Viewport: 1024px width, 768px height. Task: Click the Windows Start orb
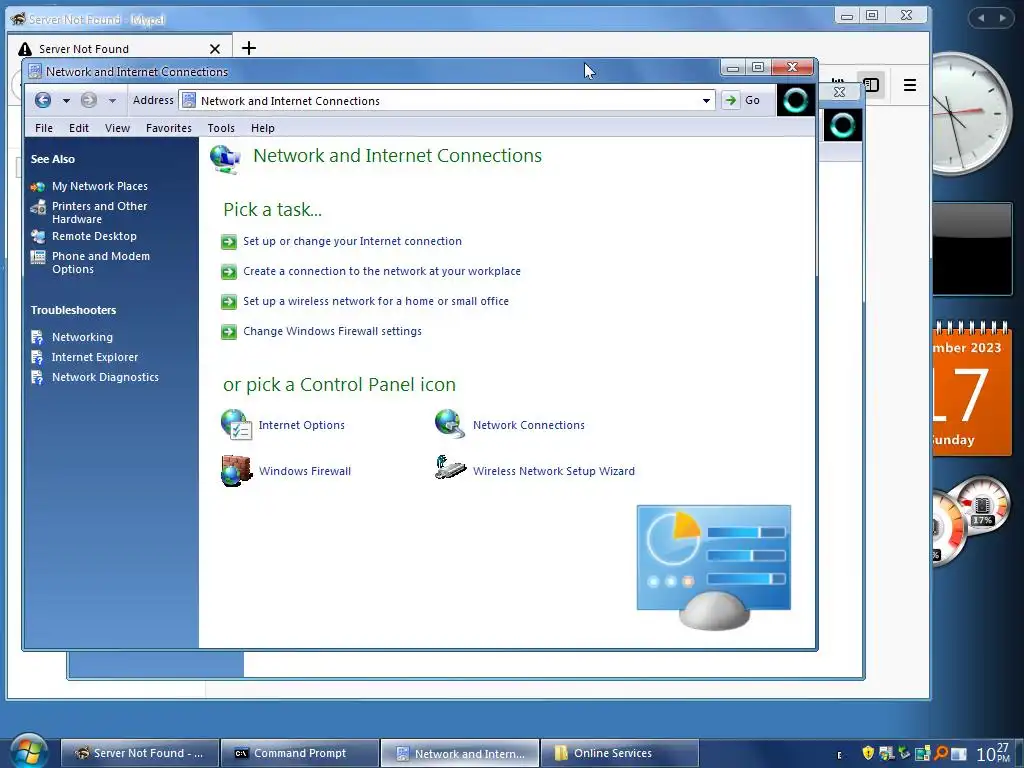pyautogui.click(x=28, y=751)
